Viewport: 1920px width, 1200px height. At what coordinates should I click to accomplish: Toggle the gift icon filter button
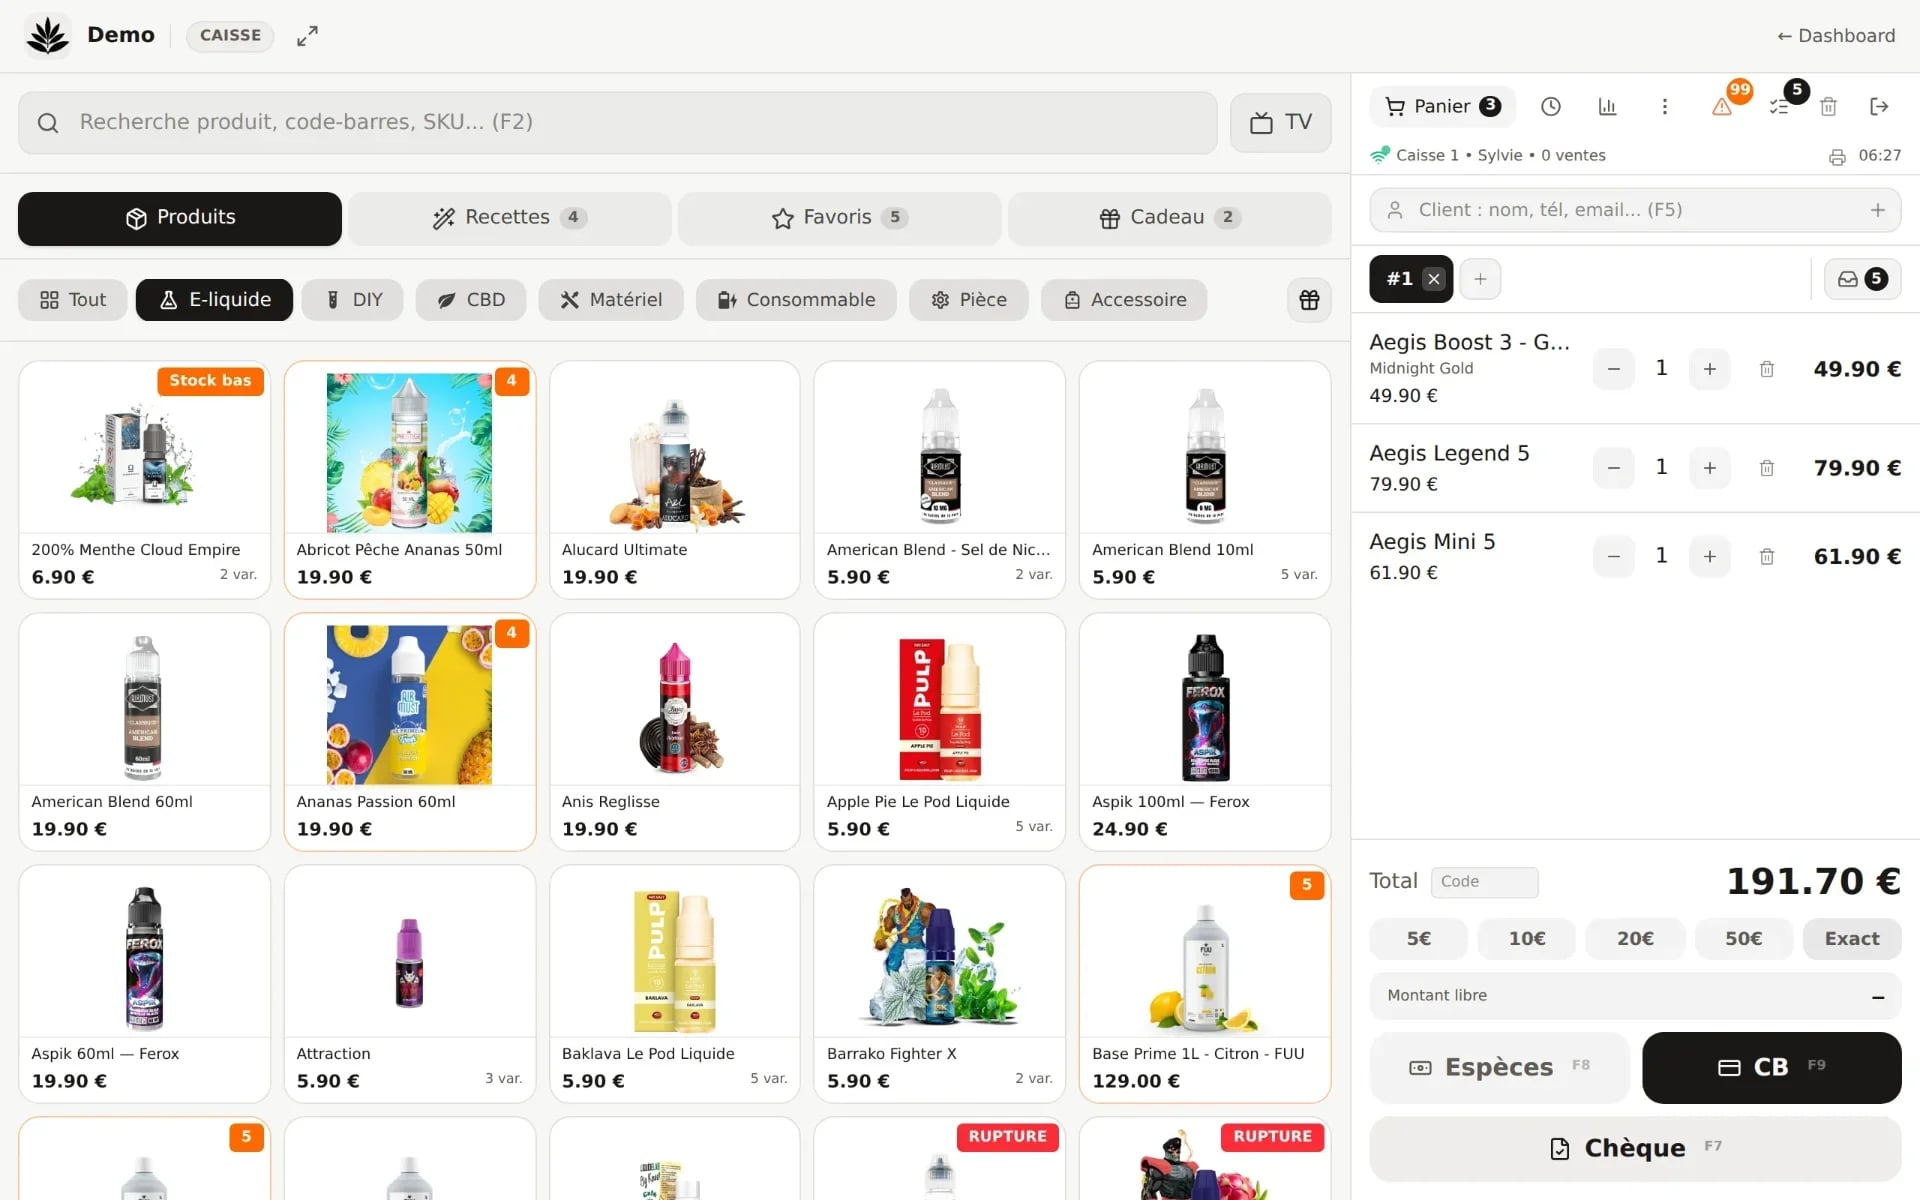(x=1309, y=300)
